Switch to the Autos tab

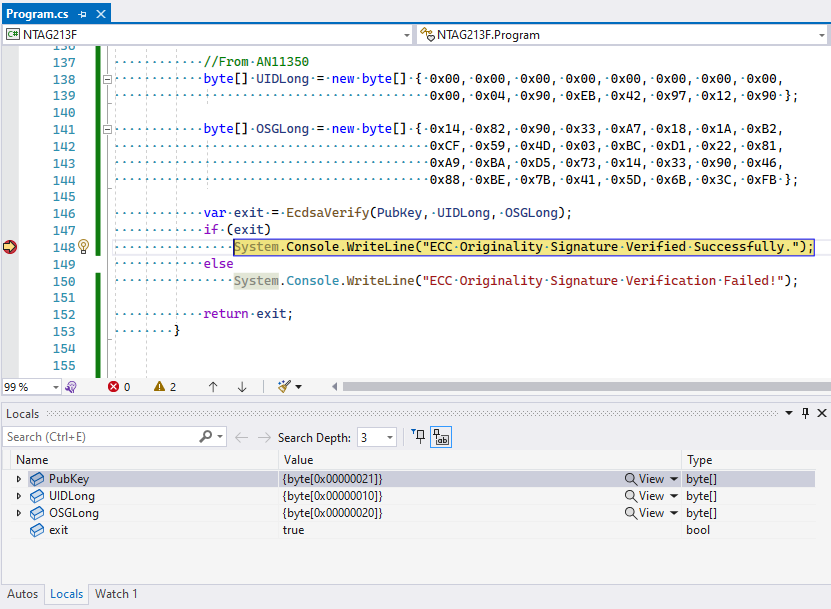coord(22,594)
